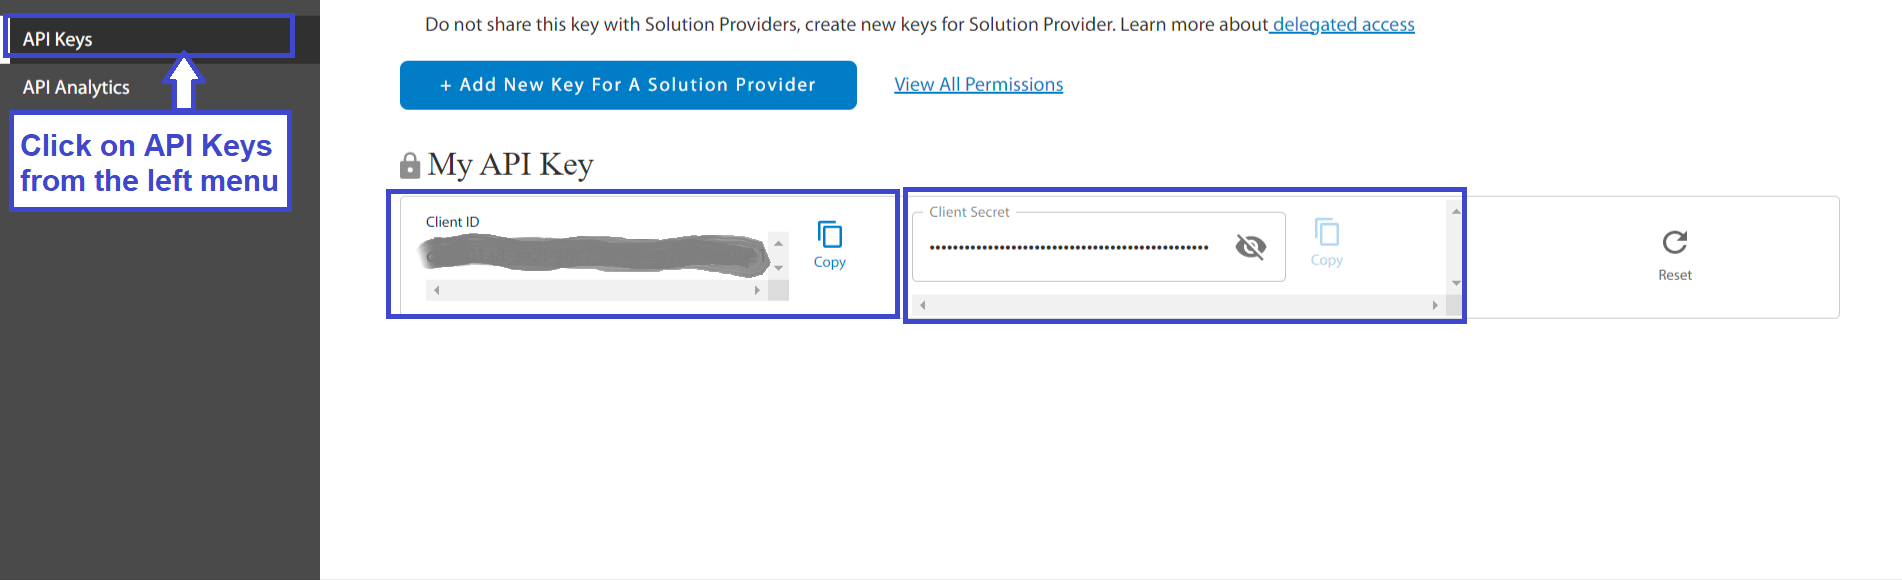Click Client Secret panel scroll-down arrow
The width and height of the screenshot is (1902, 580).
tap(1456, 283)
